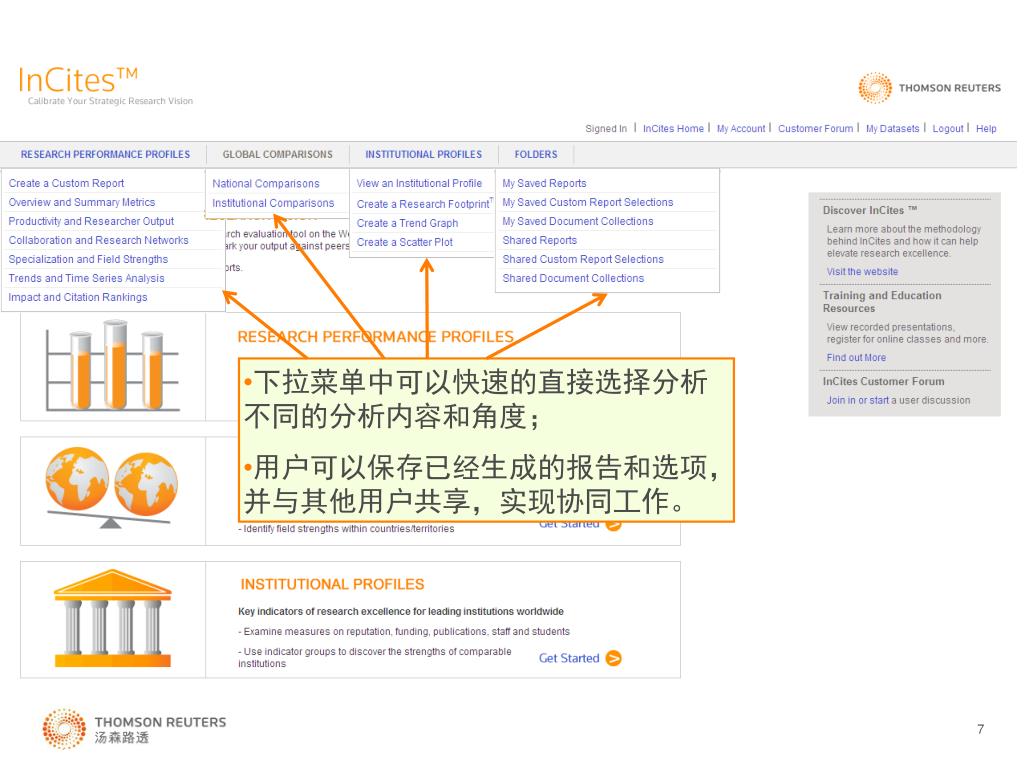
Task: Click the InCites Customer Forum heading
Action: [x=883, y=381]
